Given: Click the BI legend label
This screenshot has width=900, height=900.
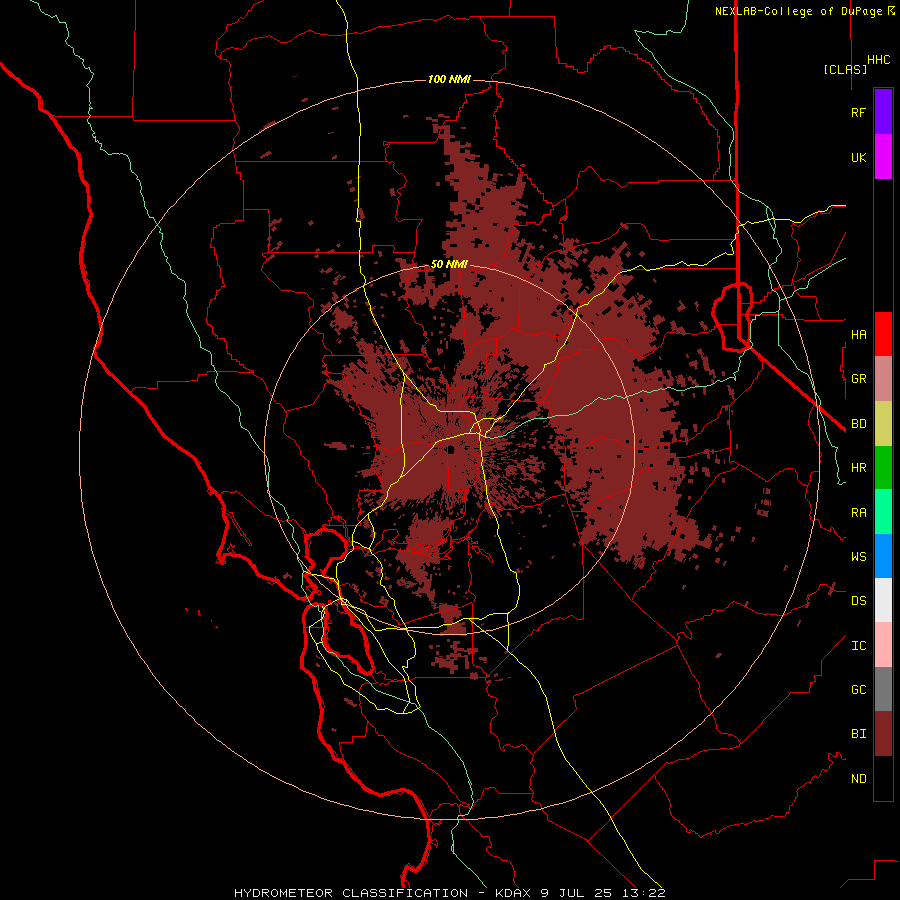Looking at the screenshot, I should (x=858, y=734).
